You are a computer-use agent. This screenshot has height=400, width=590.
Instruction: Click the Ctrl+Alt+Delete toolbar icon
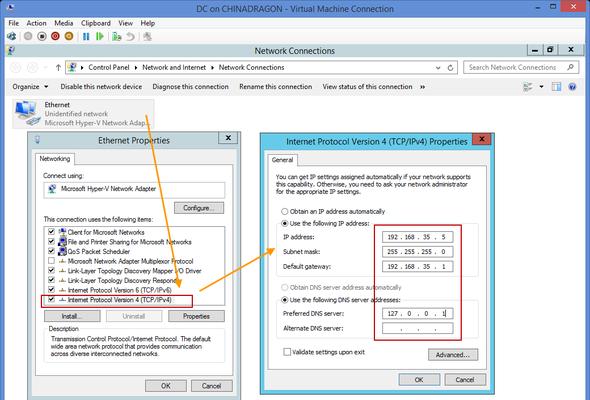click(x=12, y=37)
